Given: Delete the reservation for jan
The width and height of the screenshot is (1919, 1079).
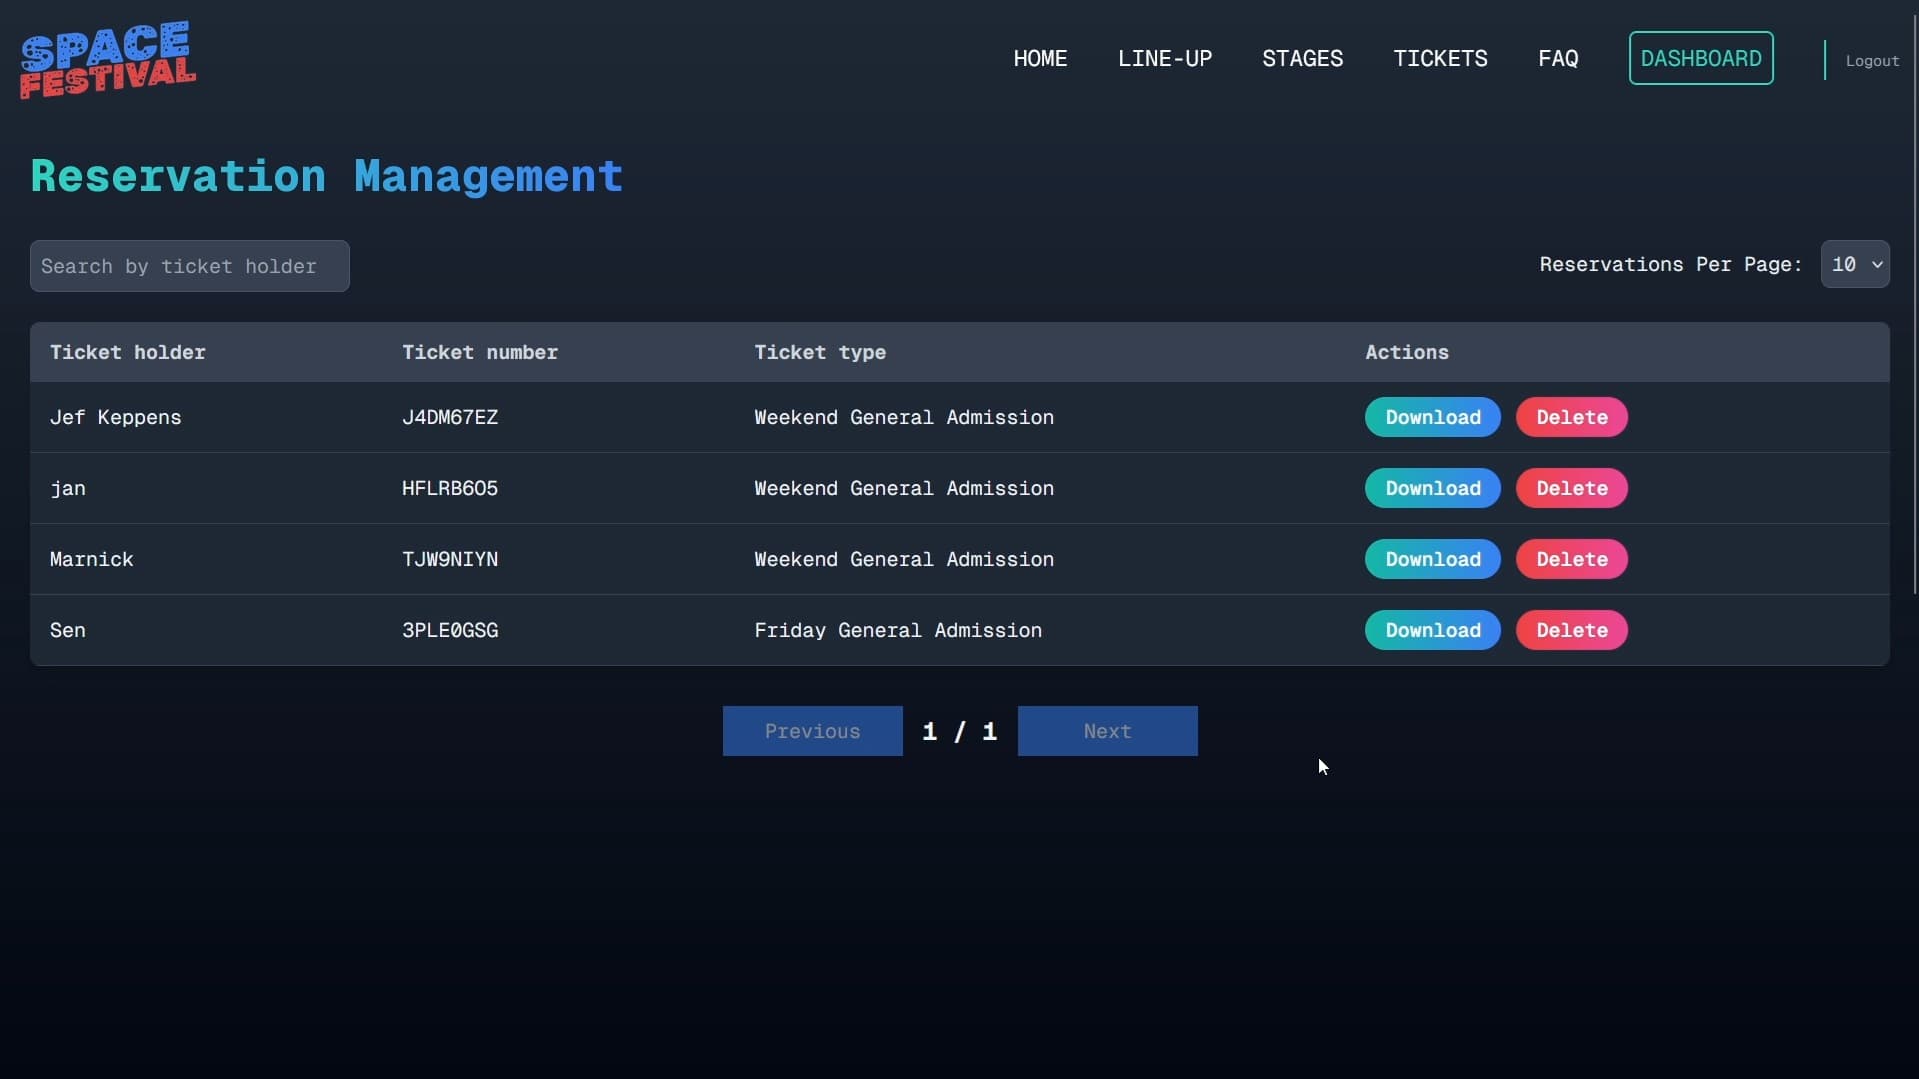Looking at the screenshot, I should pyautogui.click(x=1571, y=488).
